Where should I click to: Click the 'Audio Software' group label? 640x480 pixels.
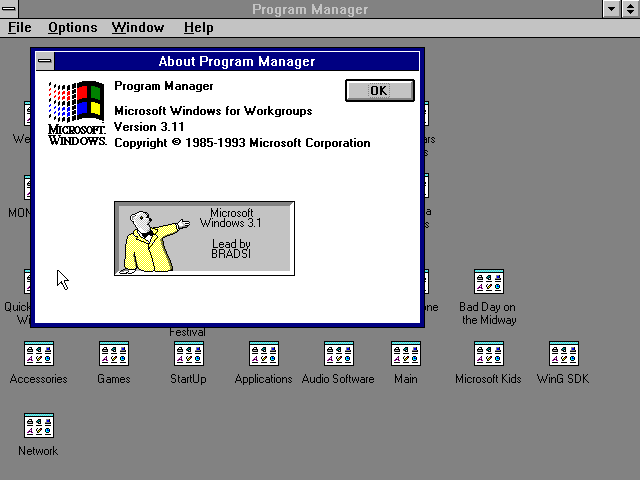(x=338, y=379)
